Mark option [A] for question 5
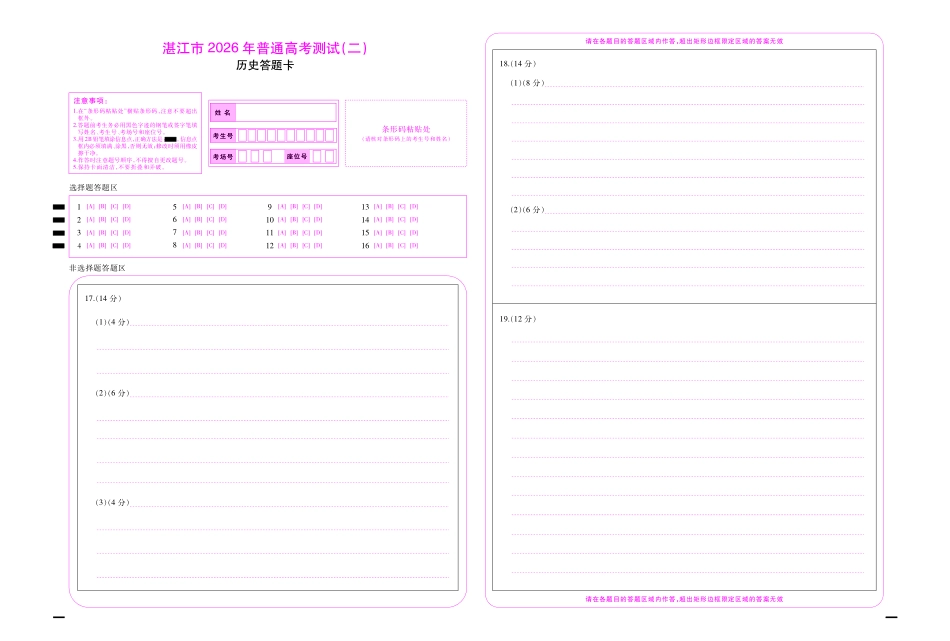Screen dimensions: 950x641 pos(187,207)
